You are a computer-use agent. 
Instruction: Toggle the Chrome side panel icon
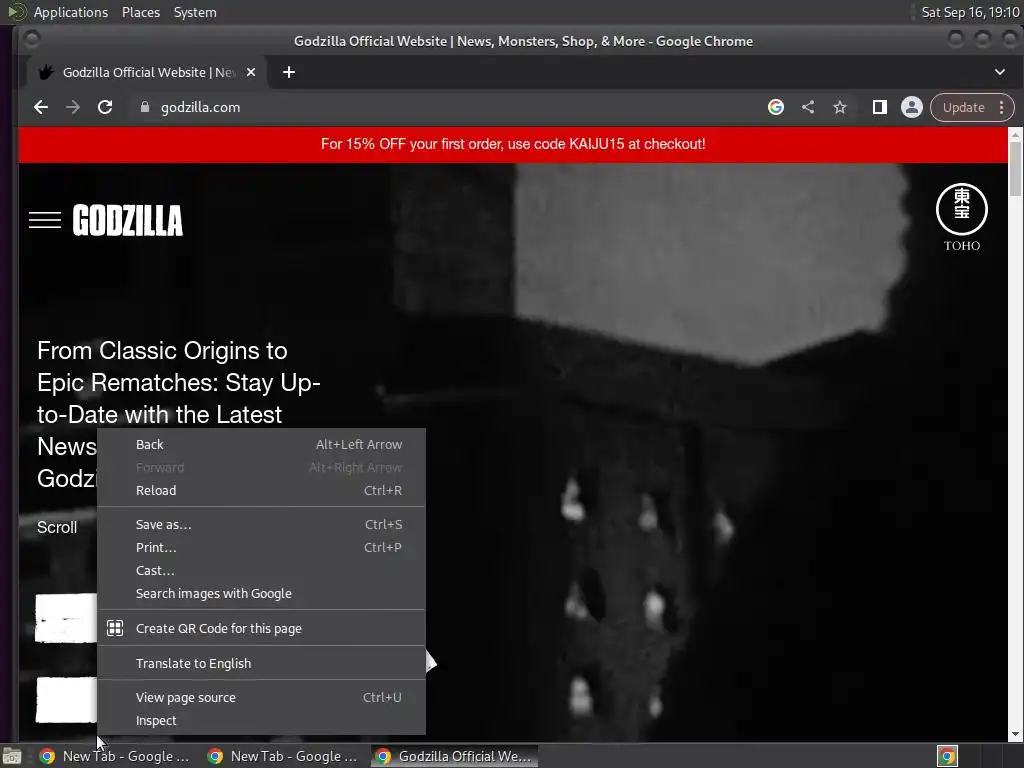[x=880, y=107]
